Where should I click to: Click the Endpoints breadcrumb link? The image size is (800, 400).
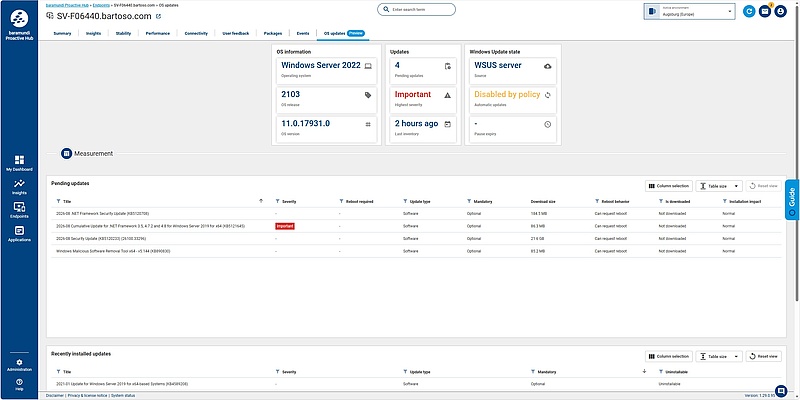click(102, 5)
